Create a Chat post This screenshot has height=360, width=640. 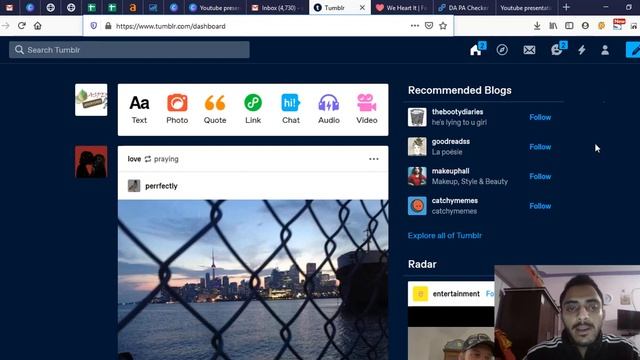pos(291,109)
